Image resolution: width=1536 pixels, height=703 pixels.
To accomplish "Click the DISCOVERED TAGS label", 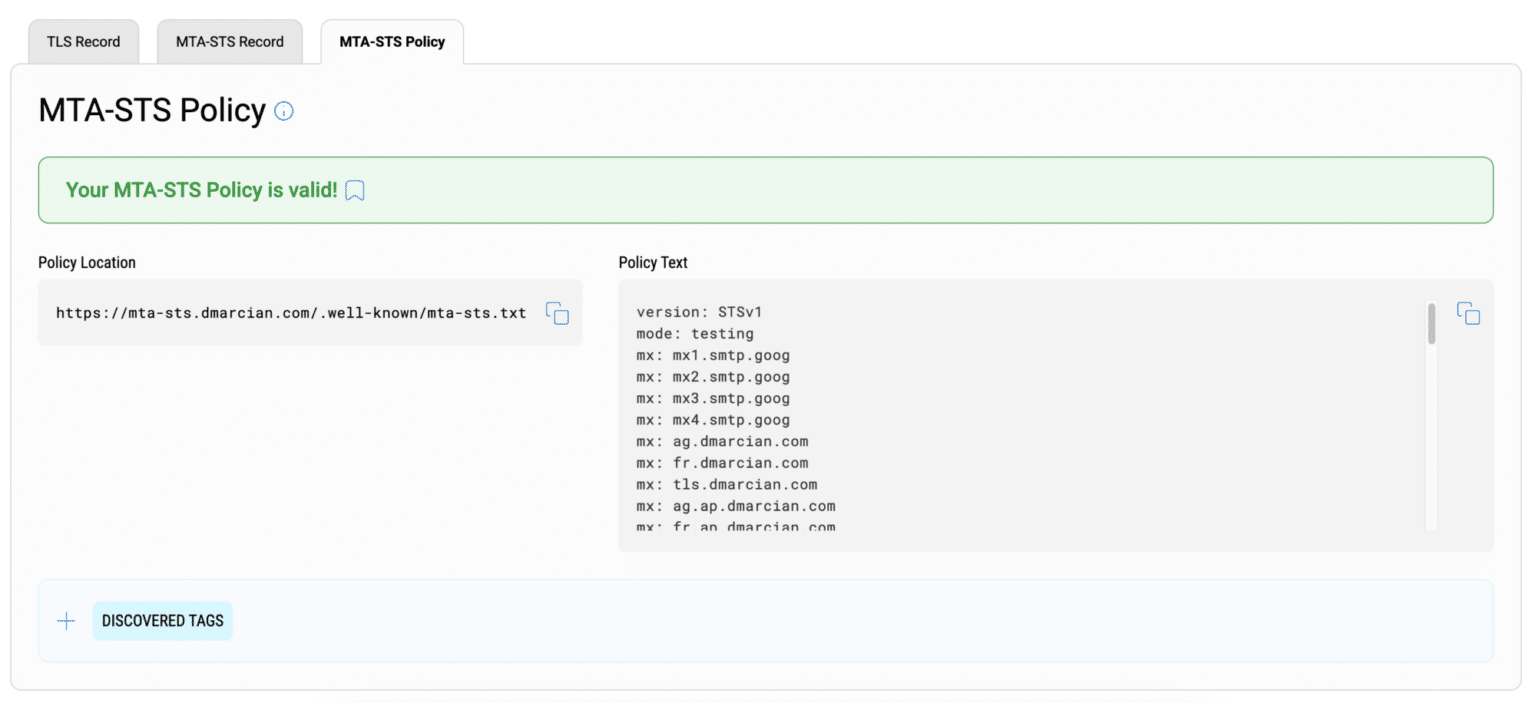I will pos(162,621).
